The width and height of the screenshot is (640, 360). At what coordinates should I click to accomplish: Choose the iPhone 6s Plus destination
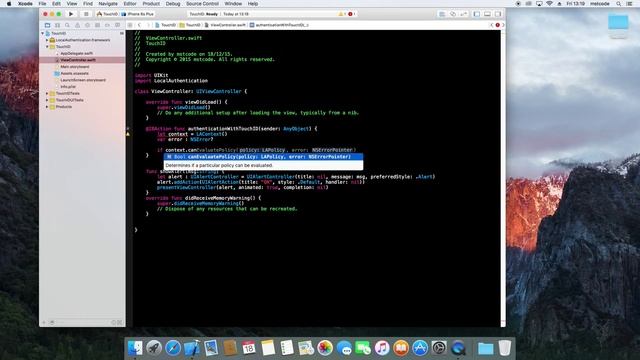(138, 14)
